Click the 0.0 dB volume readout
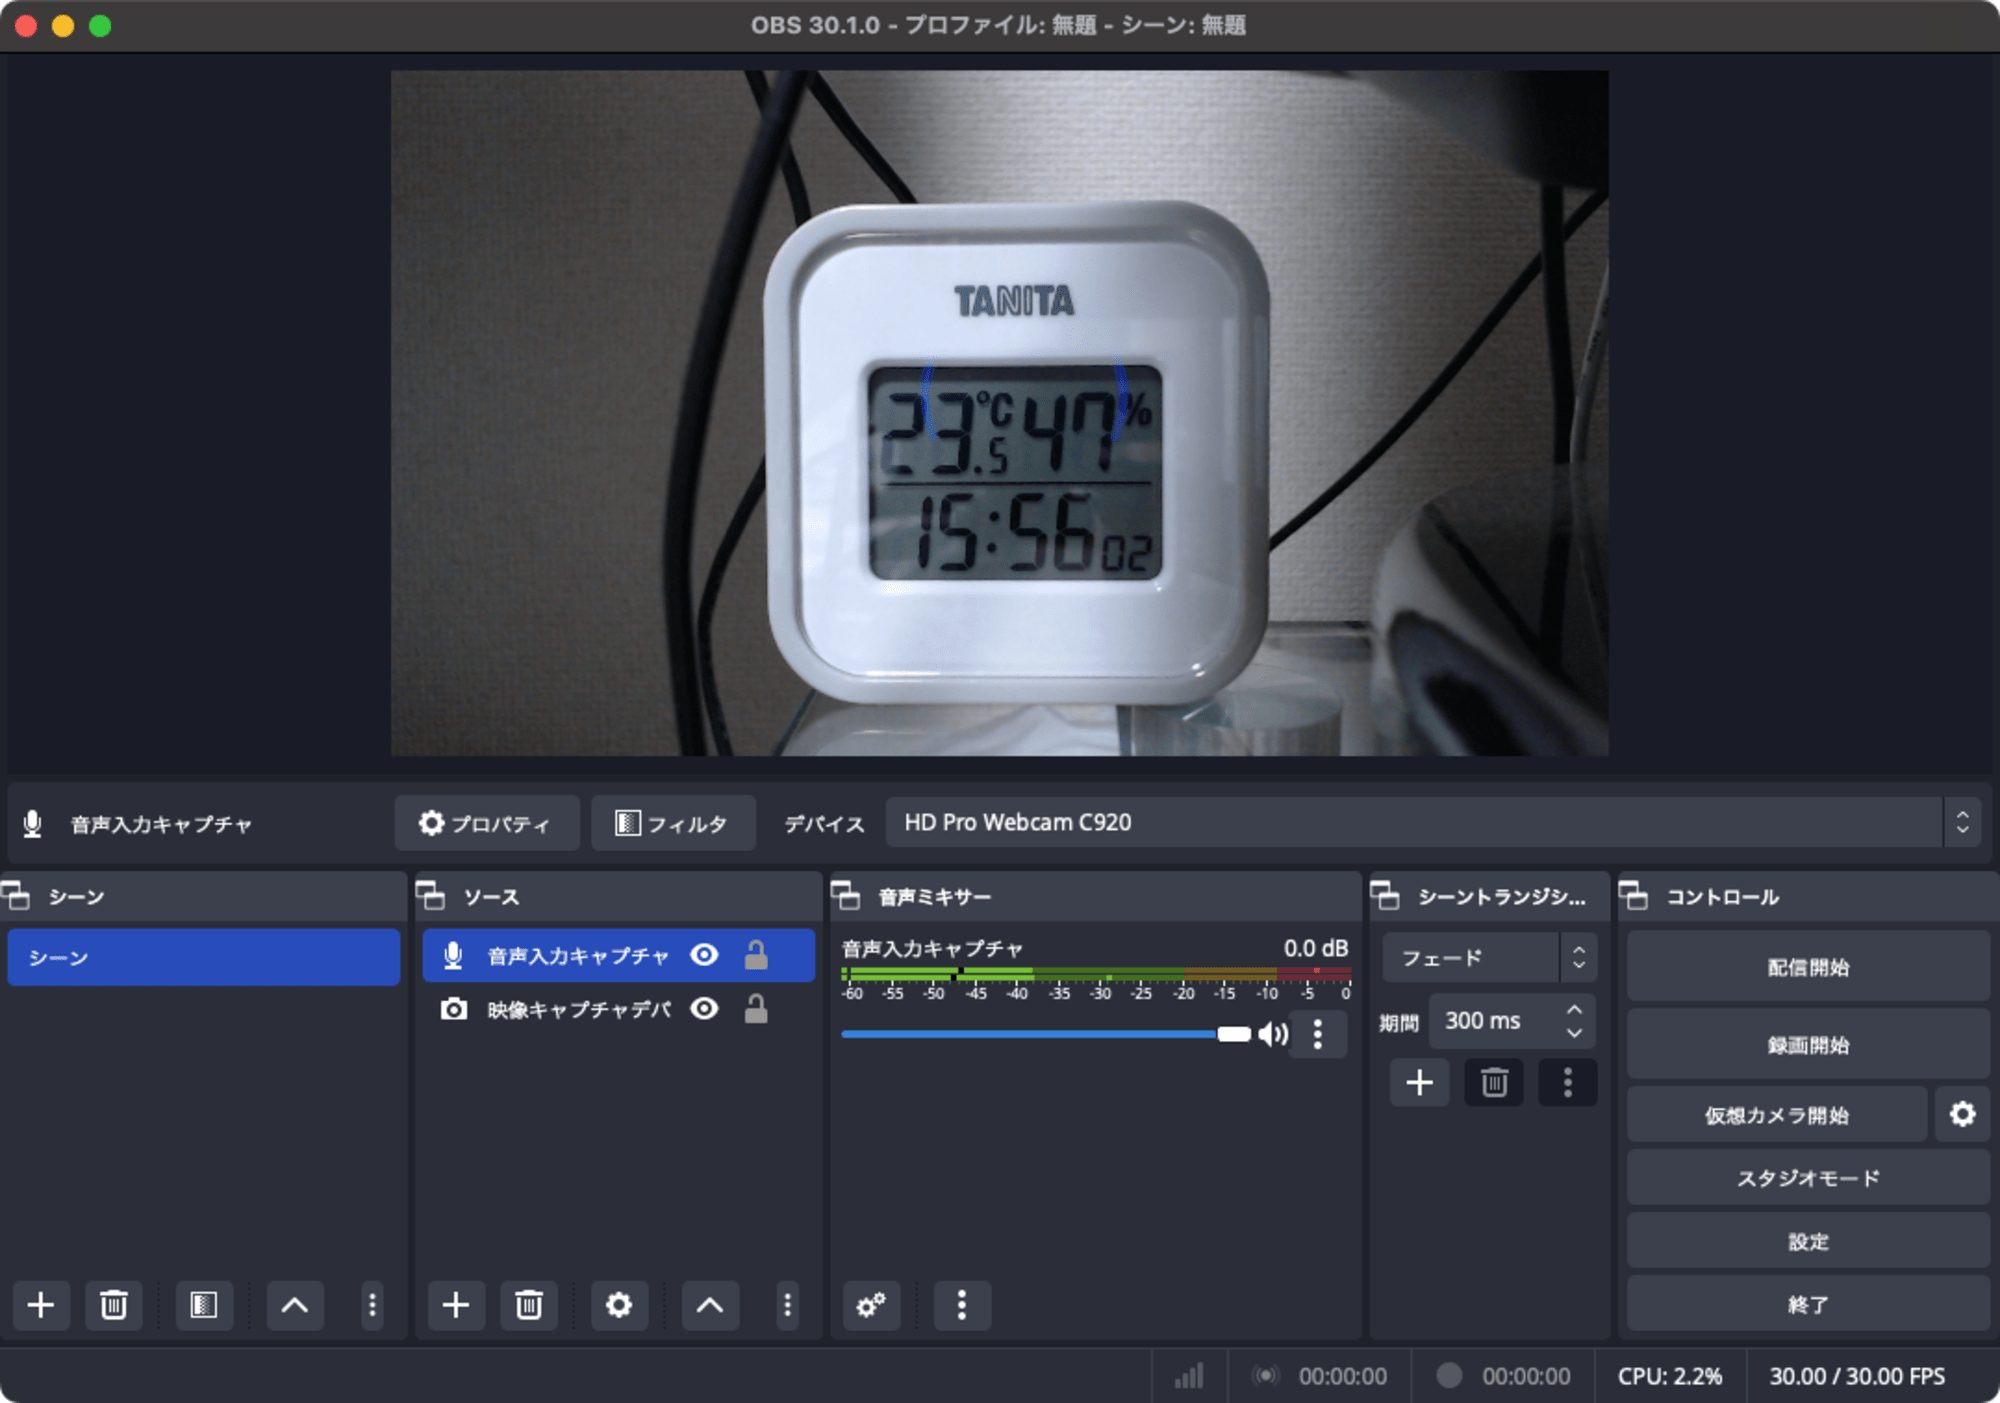2000x1403 pixels. coord(1316,948)
